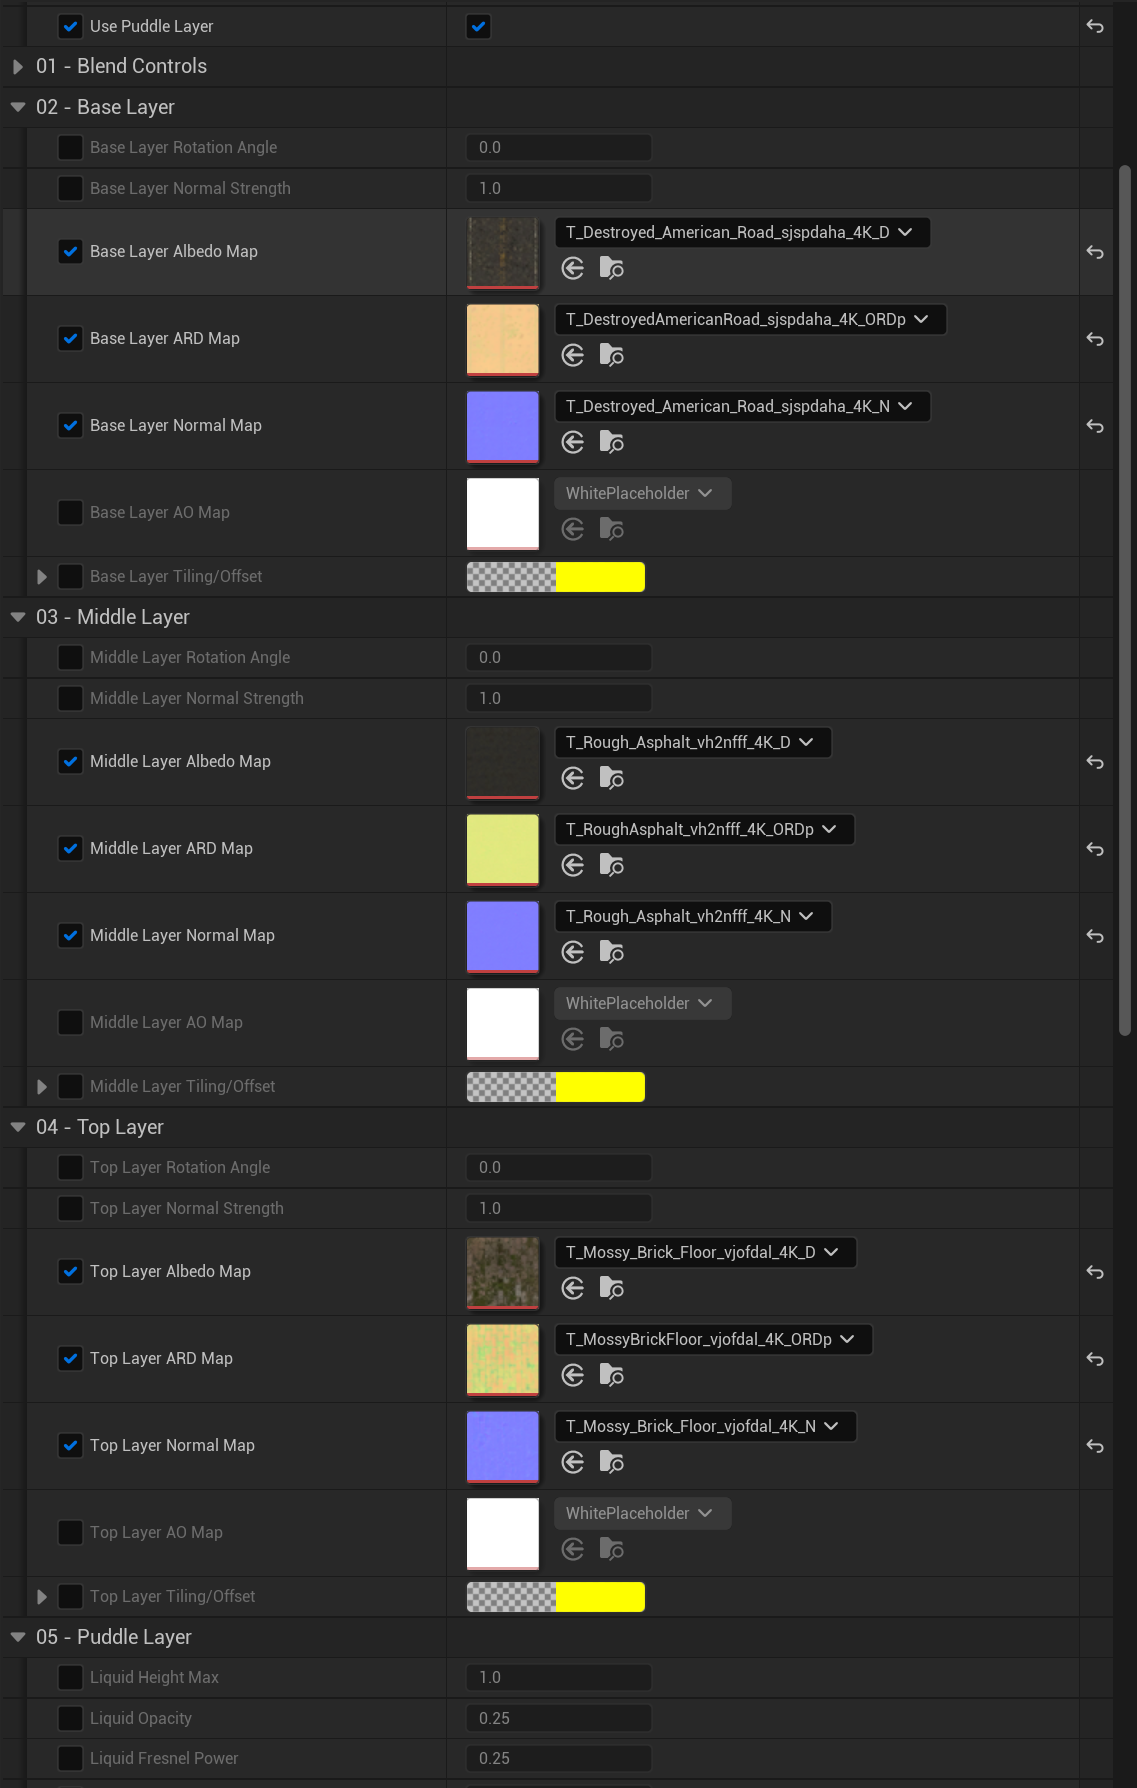Screen dimensions: 1137x1788
Task: Disable Middle Layer ARD Map override
Action: (70, 848)
